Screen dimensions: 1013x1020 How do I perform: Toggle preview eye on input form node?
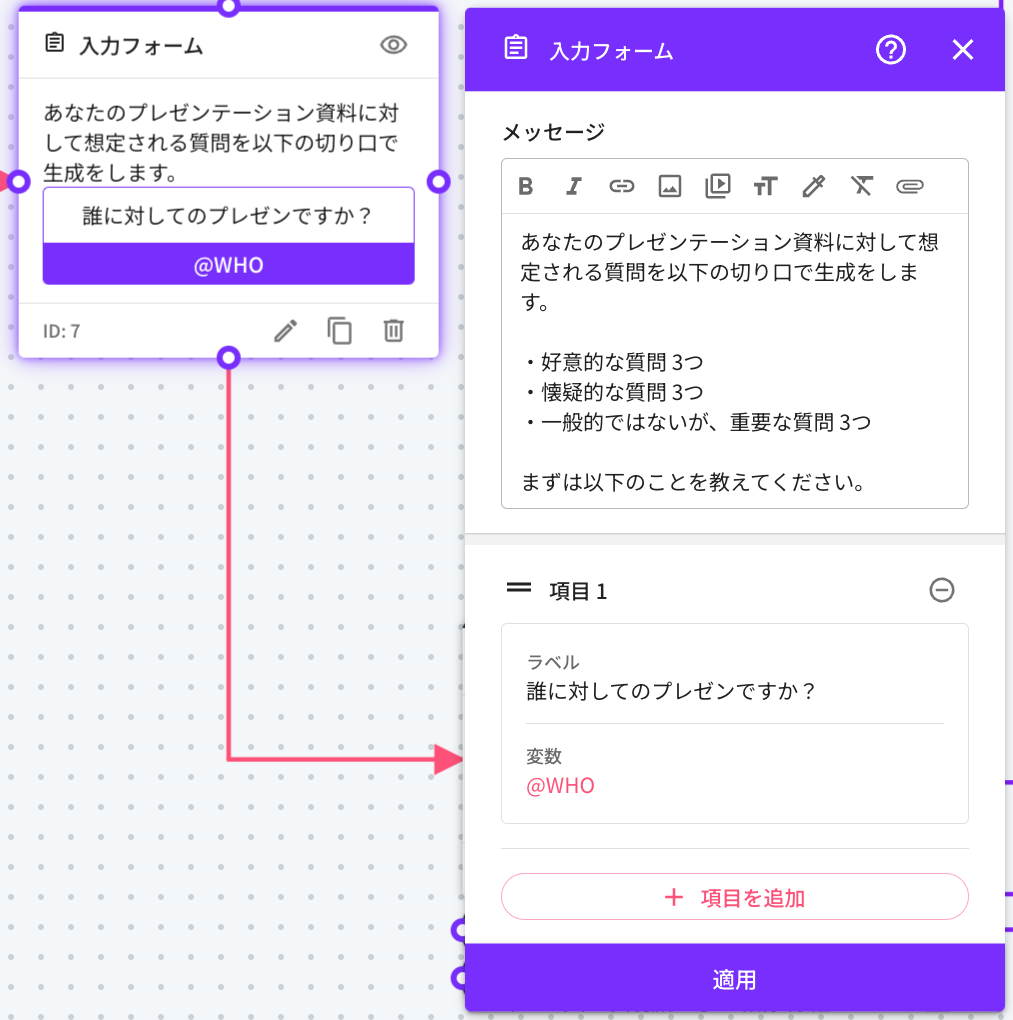point(394,45)
